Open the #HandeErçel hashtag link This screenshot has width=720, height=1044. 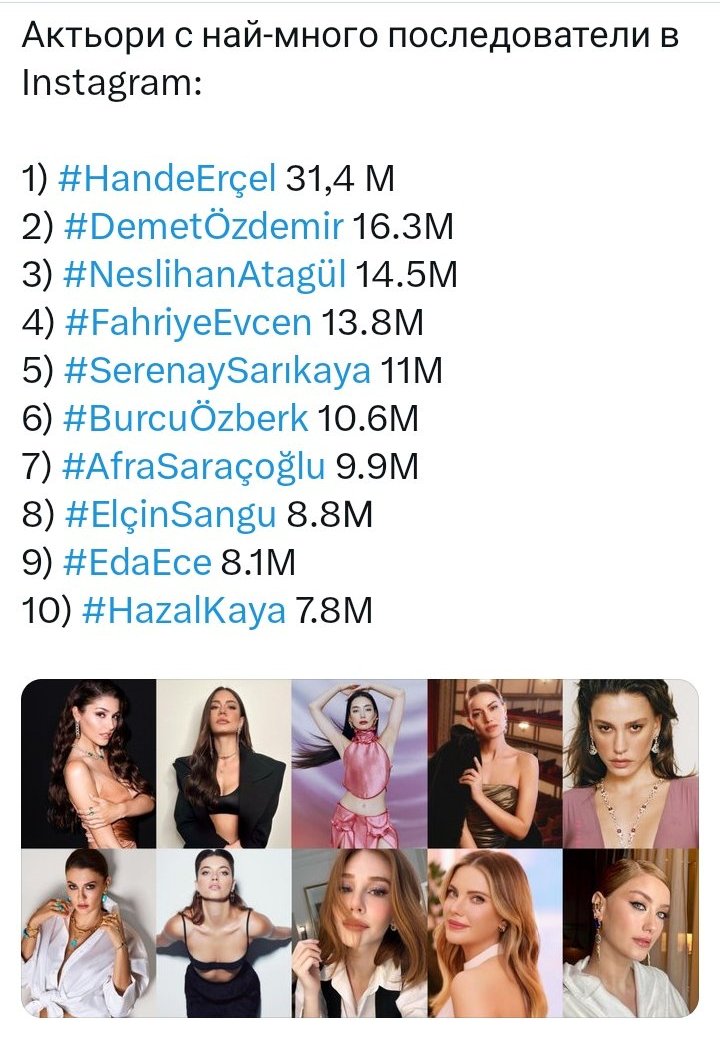167,180
